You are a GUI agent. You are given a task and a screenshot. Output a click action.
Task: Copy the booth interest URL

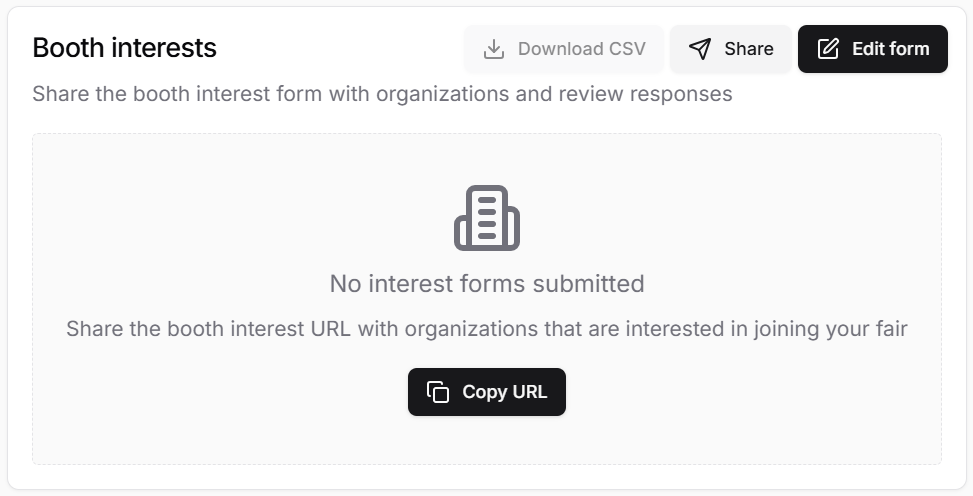[x=486, y=392]
